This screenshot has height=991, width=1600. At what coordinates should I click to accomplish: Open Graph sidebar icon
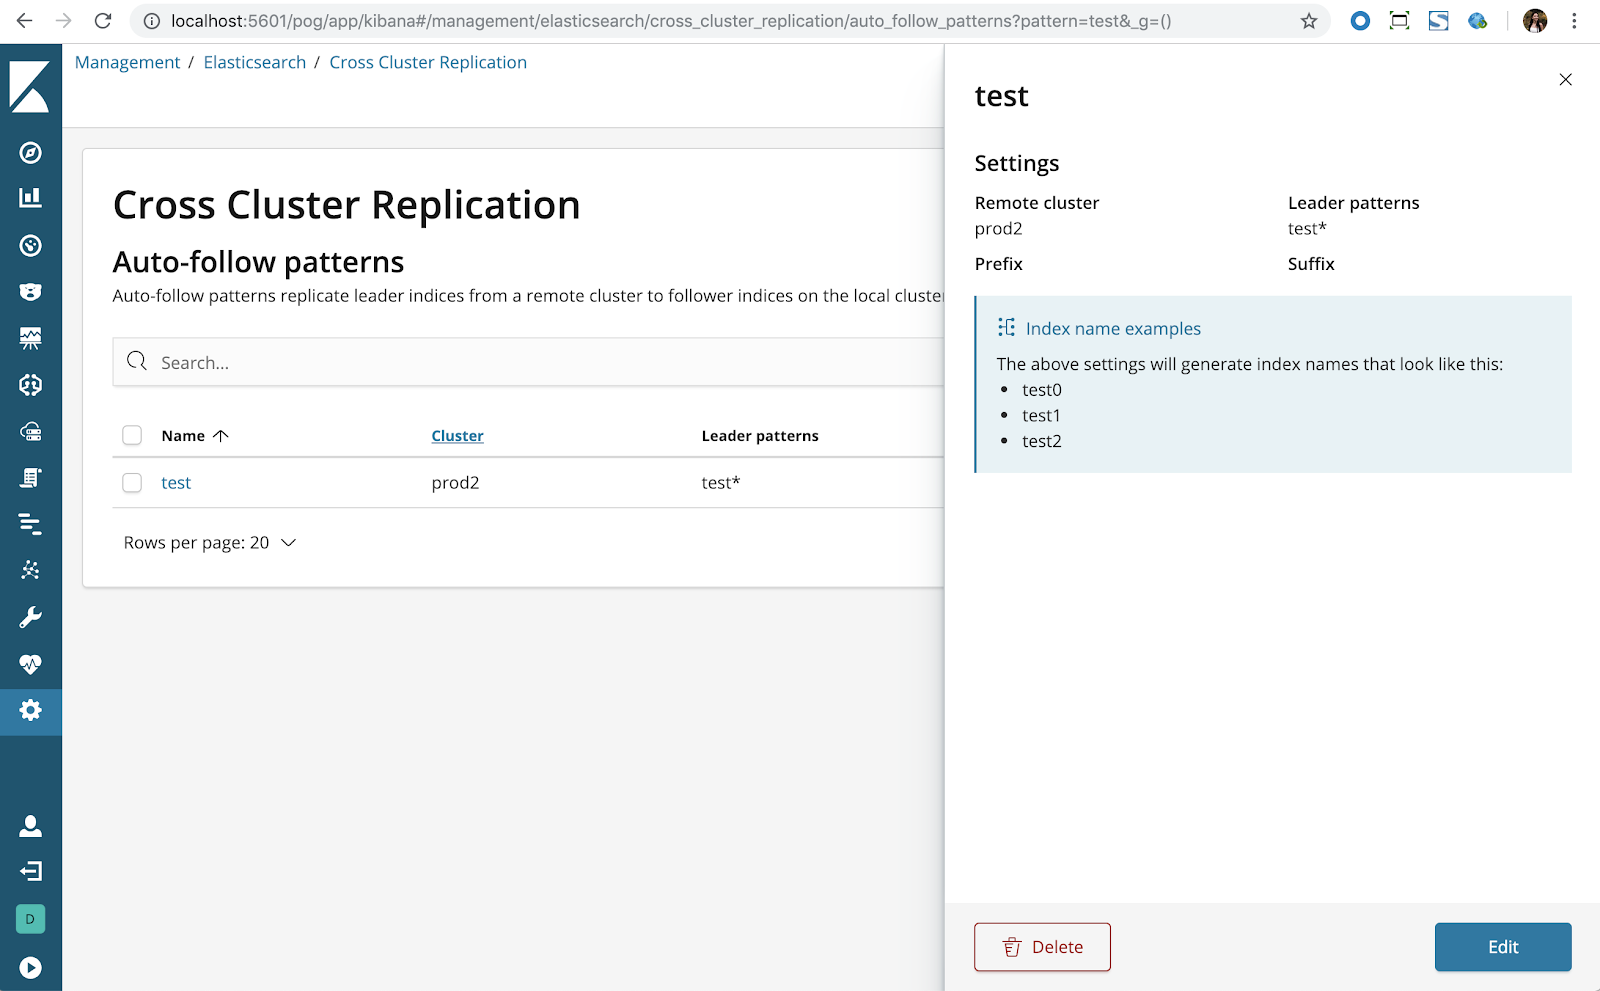coord(31,570)
